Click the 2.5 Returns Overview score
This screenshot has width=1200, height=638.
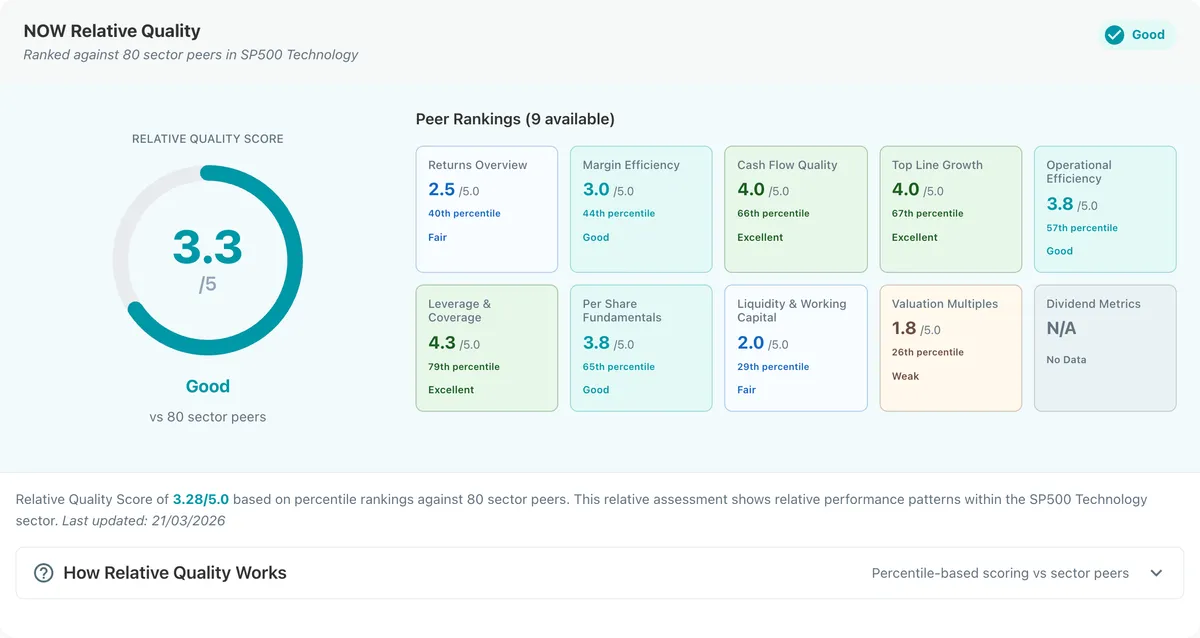pos(442,189)
